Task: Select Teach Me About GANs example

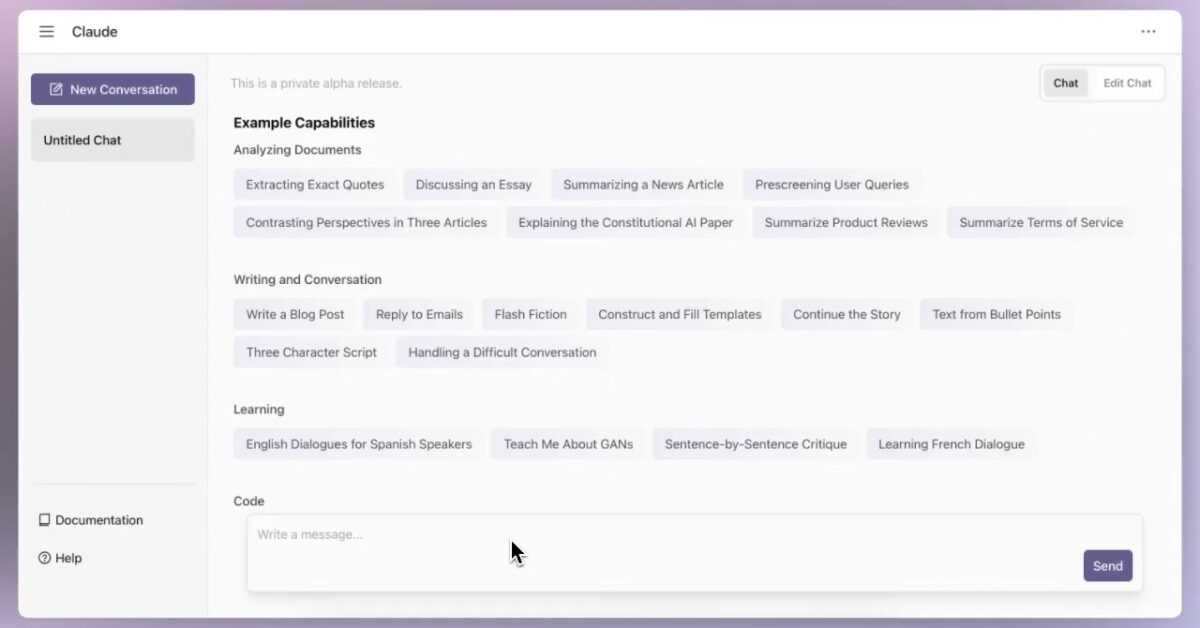Action: 568,444
